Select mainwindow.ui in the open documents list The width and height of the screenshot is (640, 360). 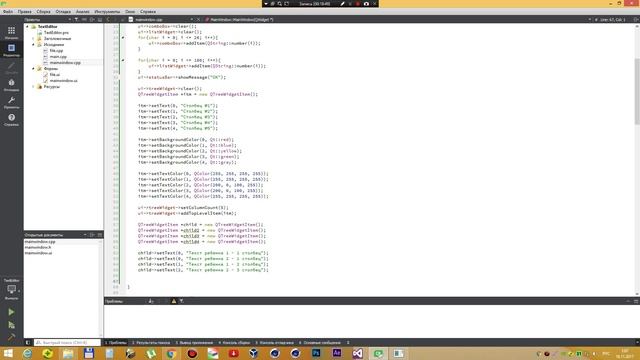(38, 253)
